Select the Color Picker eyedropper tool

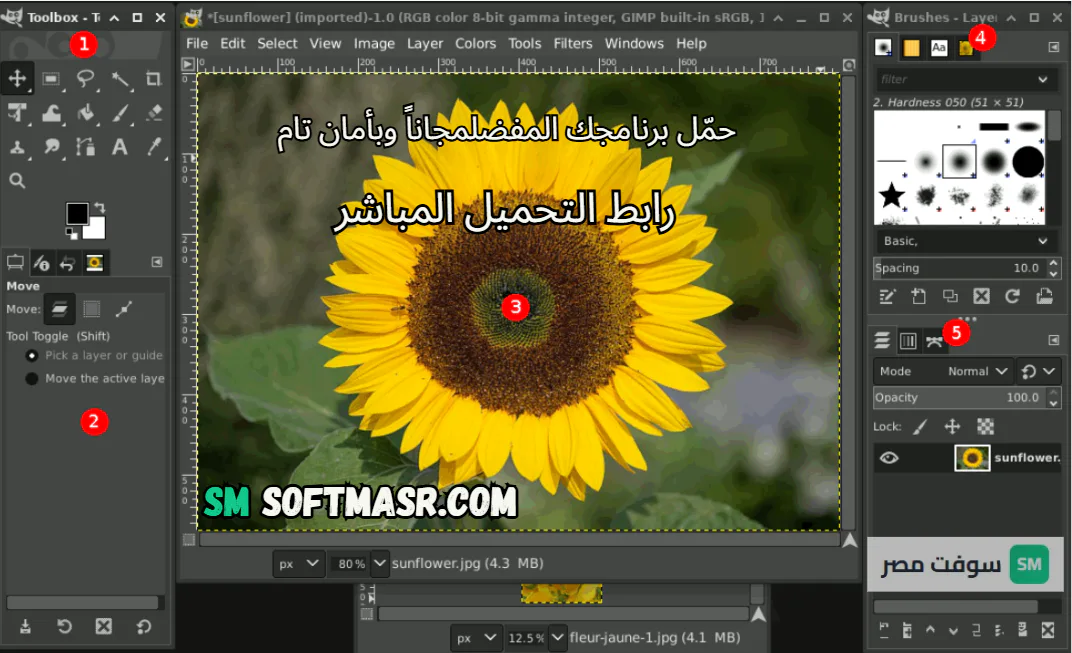154,147
